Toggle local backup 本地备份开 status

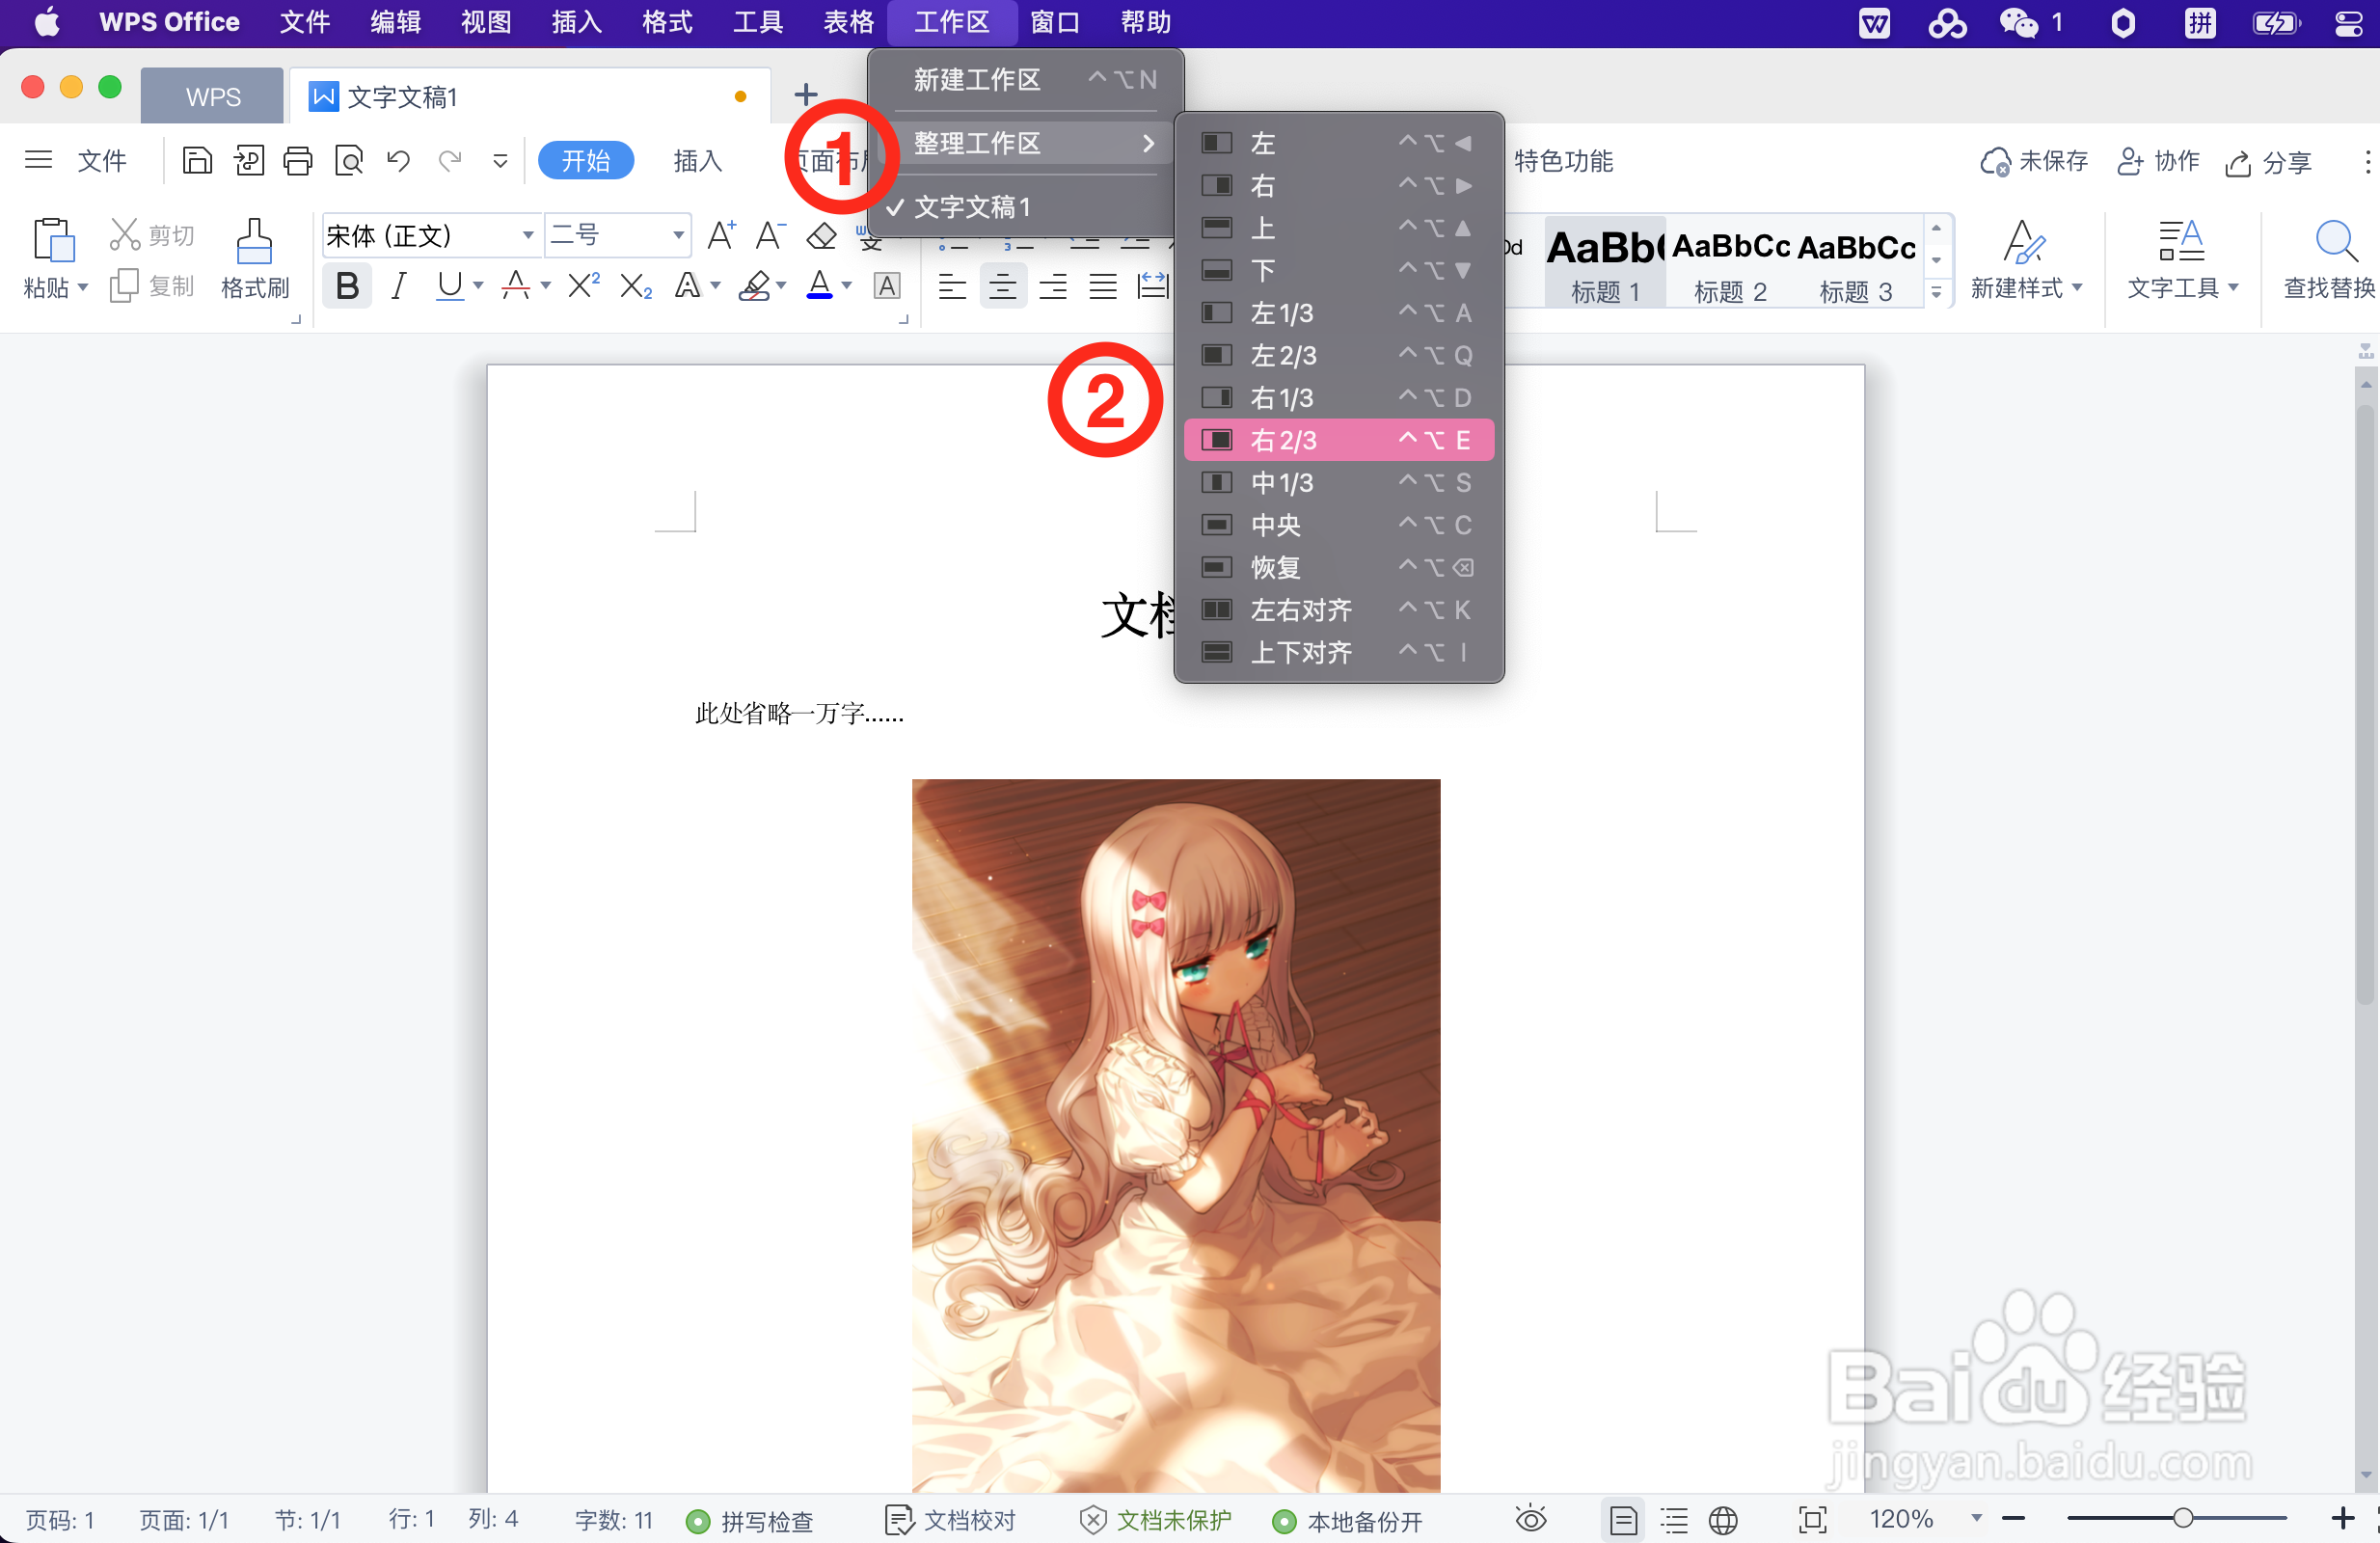click(1347, 1521)
